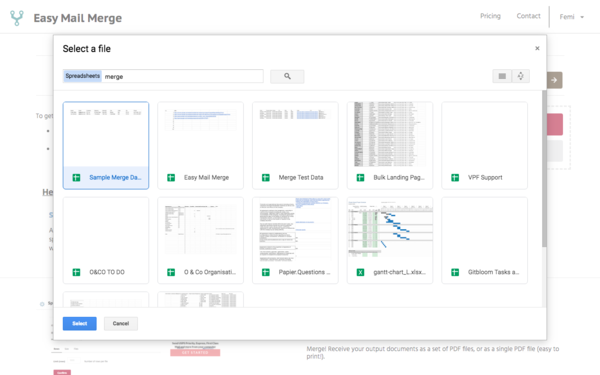Select the Gitbloom Tasks spreadsheet

point(484,240)
